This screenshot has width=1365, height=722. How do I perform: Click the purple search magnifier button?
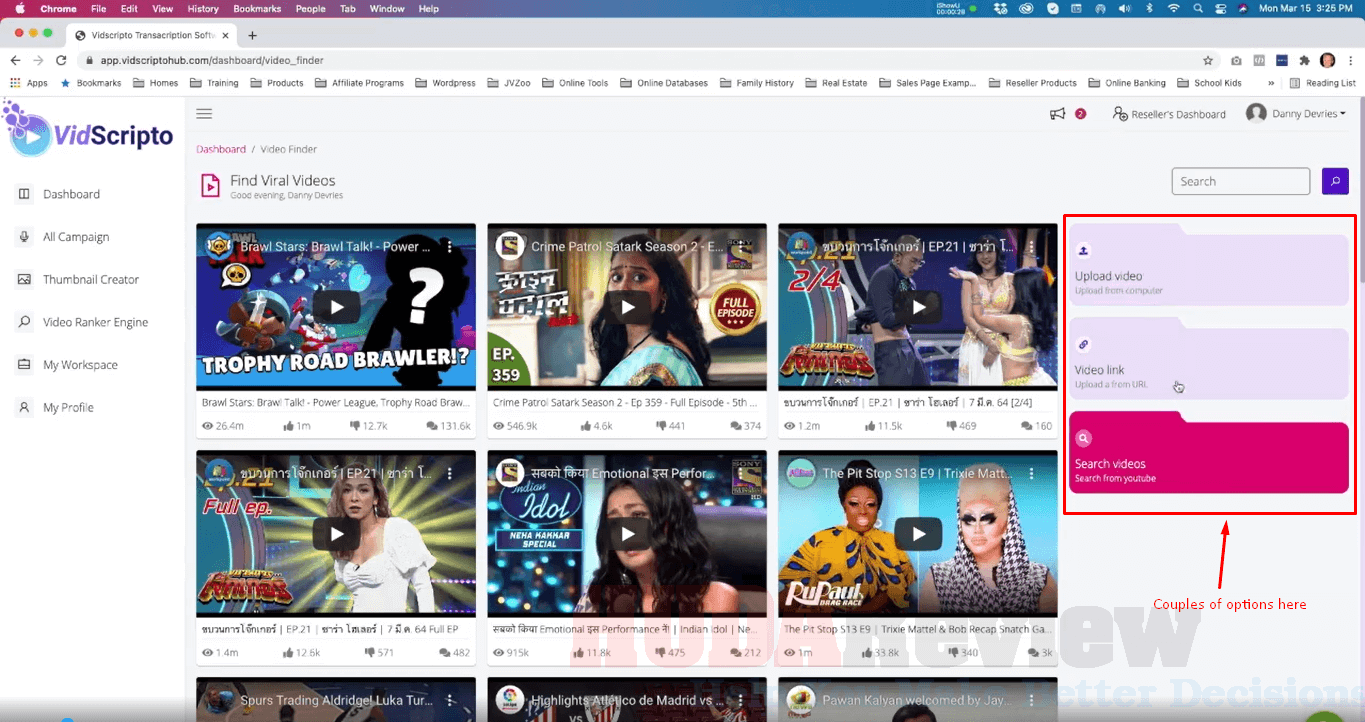(1335, 181)
